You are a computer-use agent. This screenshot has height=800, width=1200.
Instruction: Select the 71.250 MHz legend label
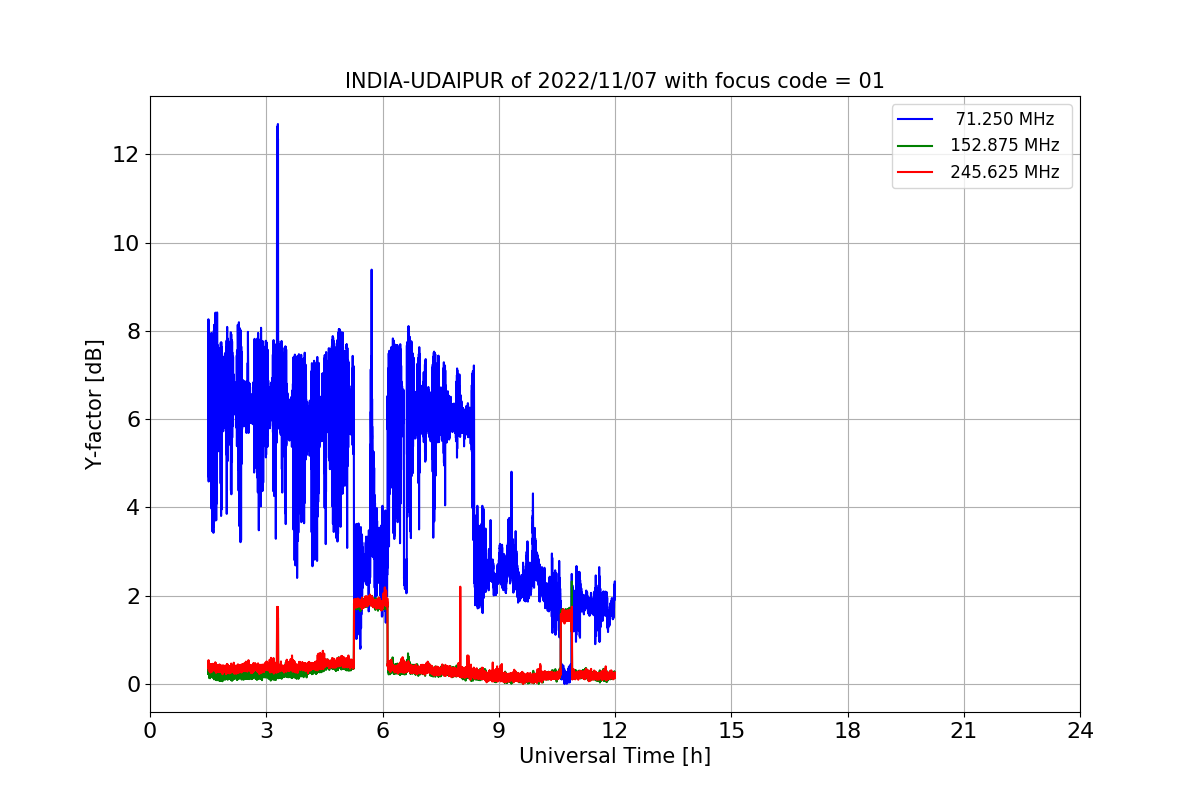click(1005, 119)
